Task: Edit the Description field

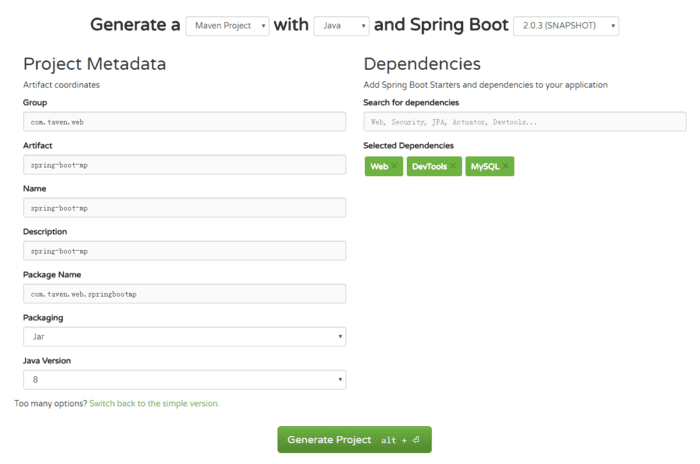Action: [x=184, y=251]
